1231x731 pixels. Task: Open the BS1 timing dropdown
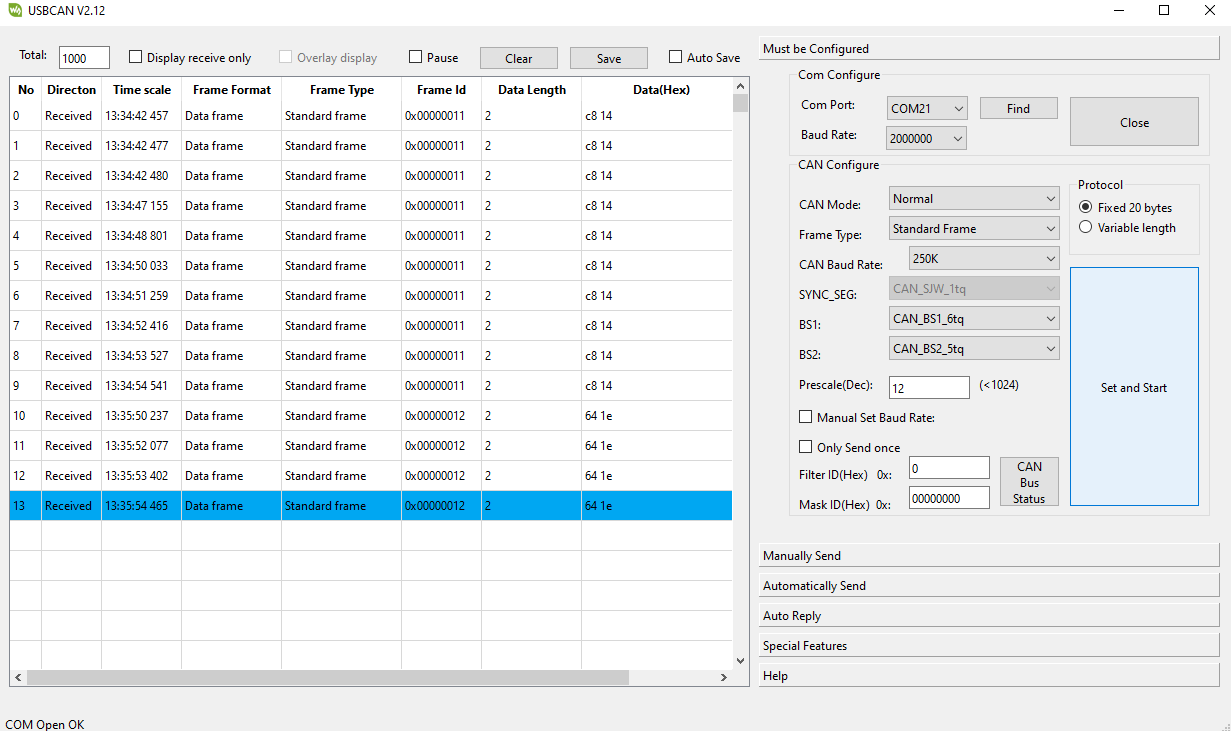[974, 319]
